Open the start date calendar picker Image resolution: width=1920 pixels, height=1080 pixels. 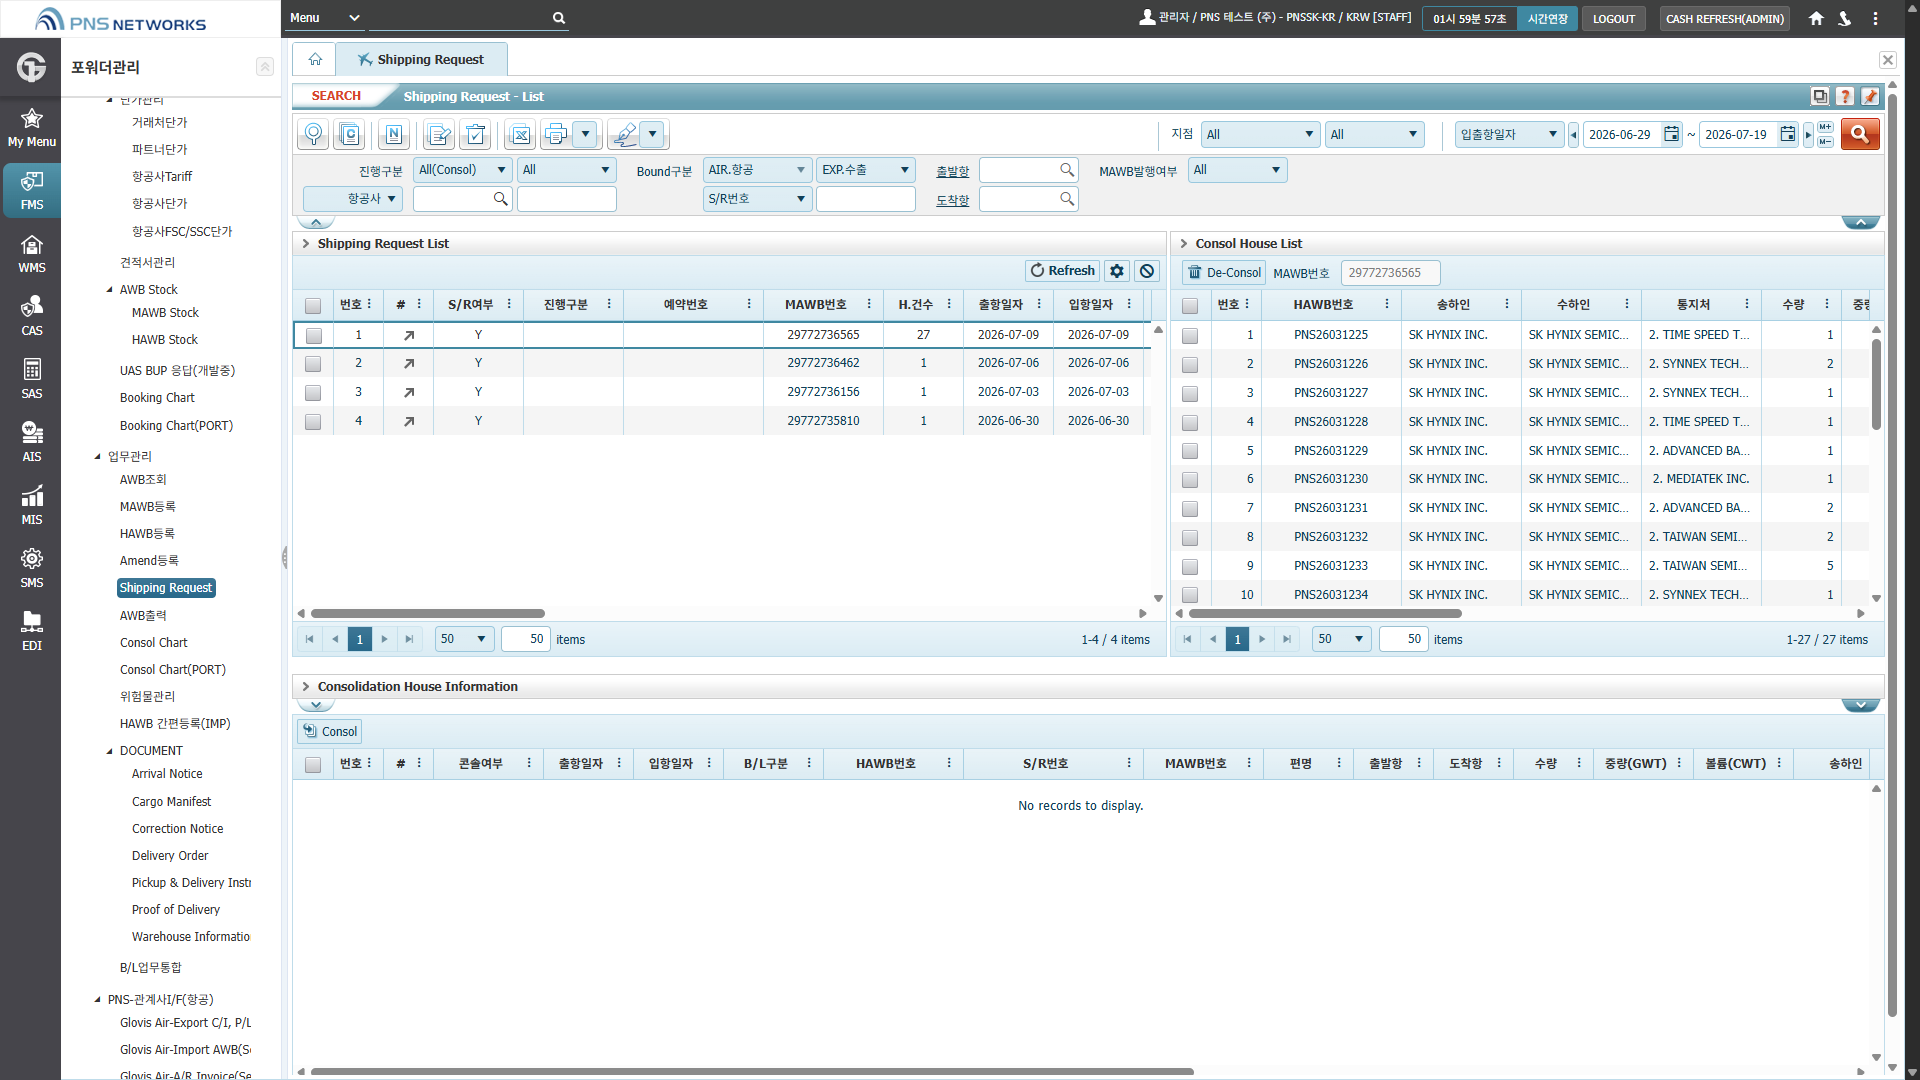[1671, 134]
